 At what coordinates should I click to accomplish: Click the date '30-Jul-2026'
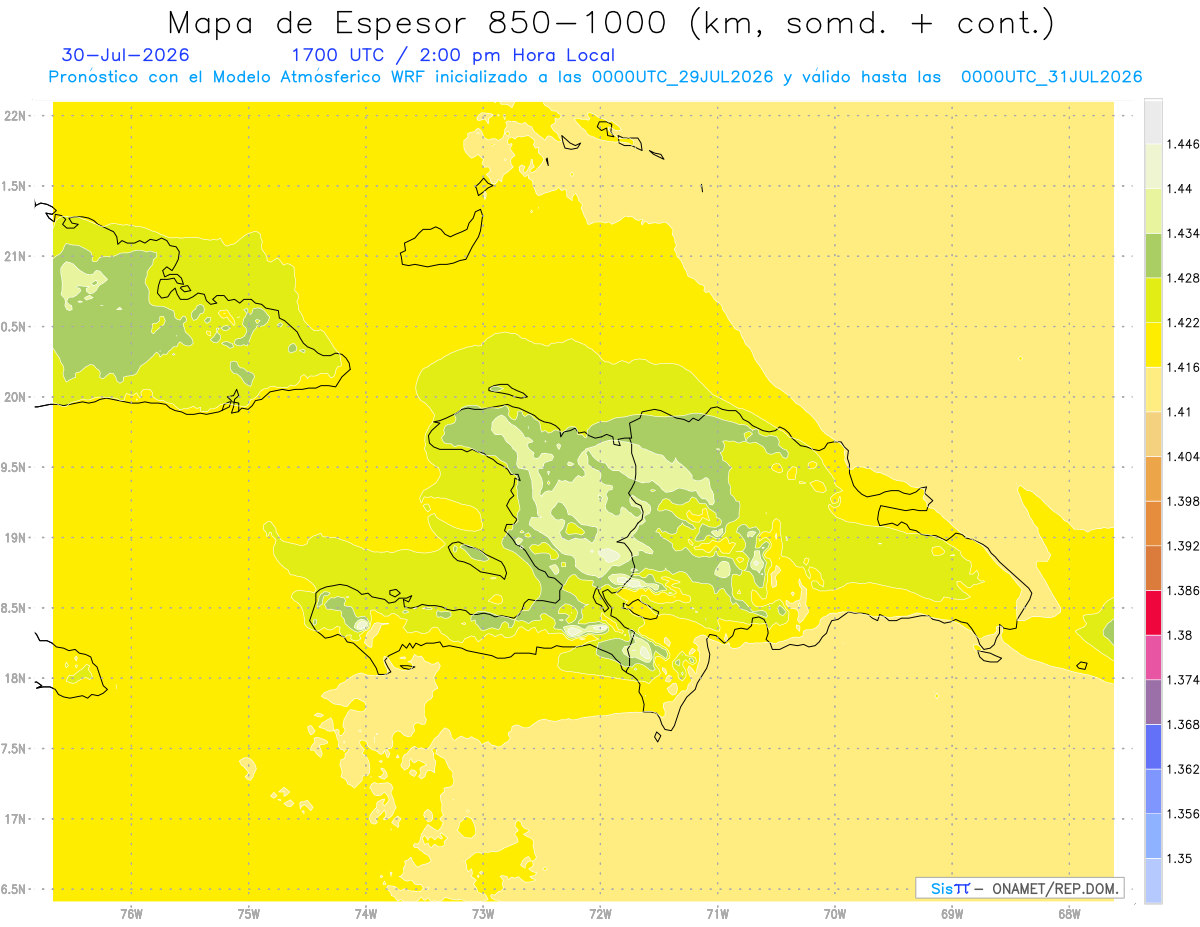click(x=125, y=55)
